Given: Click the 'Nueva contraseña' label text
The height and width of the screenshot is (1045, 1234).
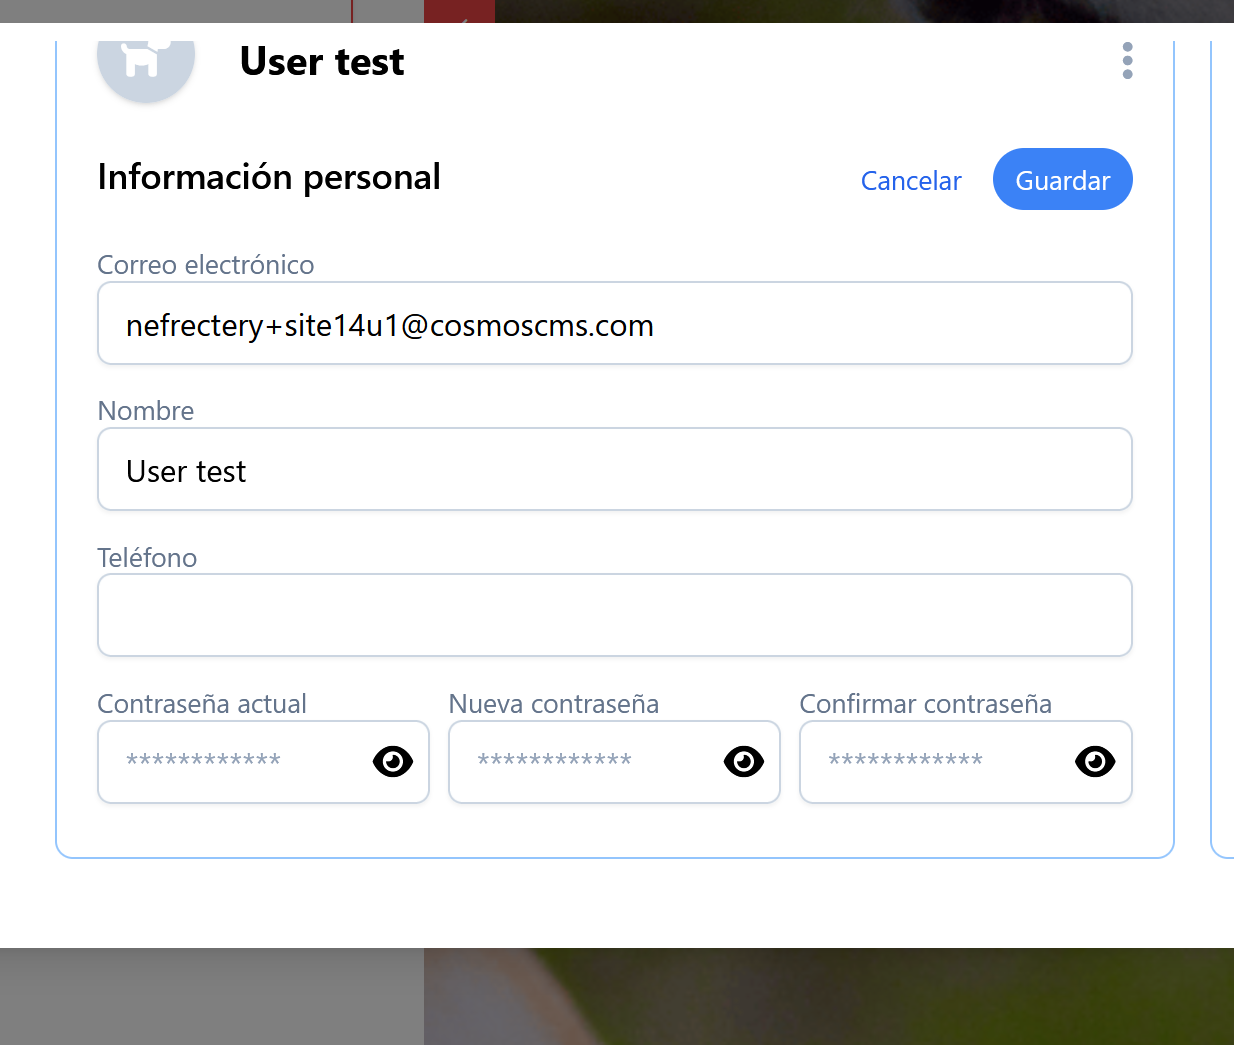Looking at the screenshot, I should tap(554, 704).
